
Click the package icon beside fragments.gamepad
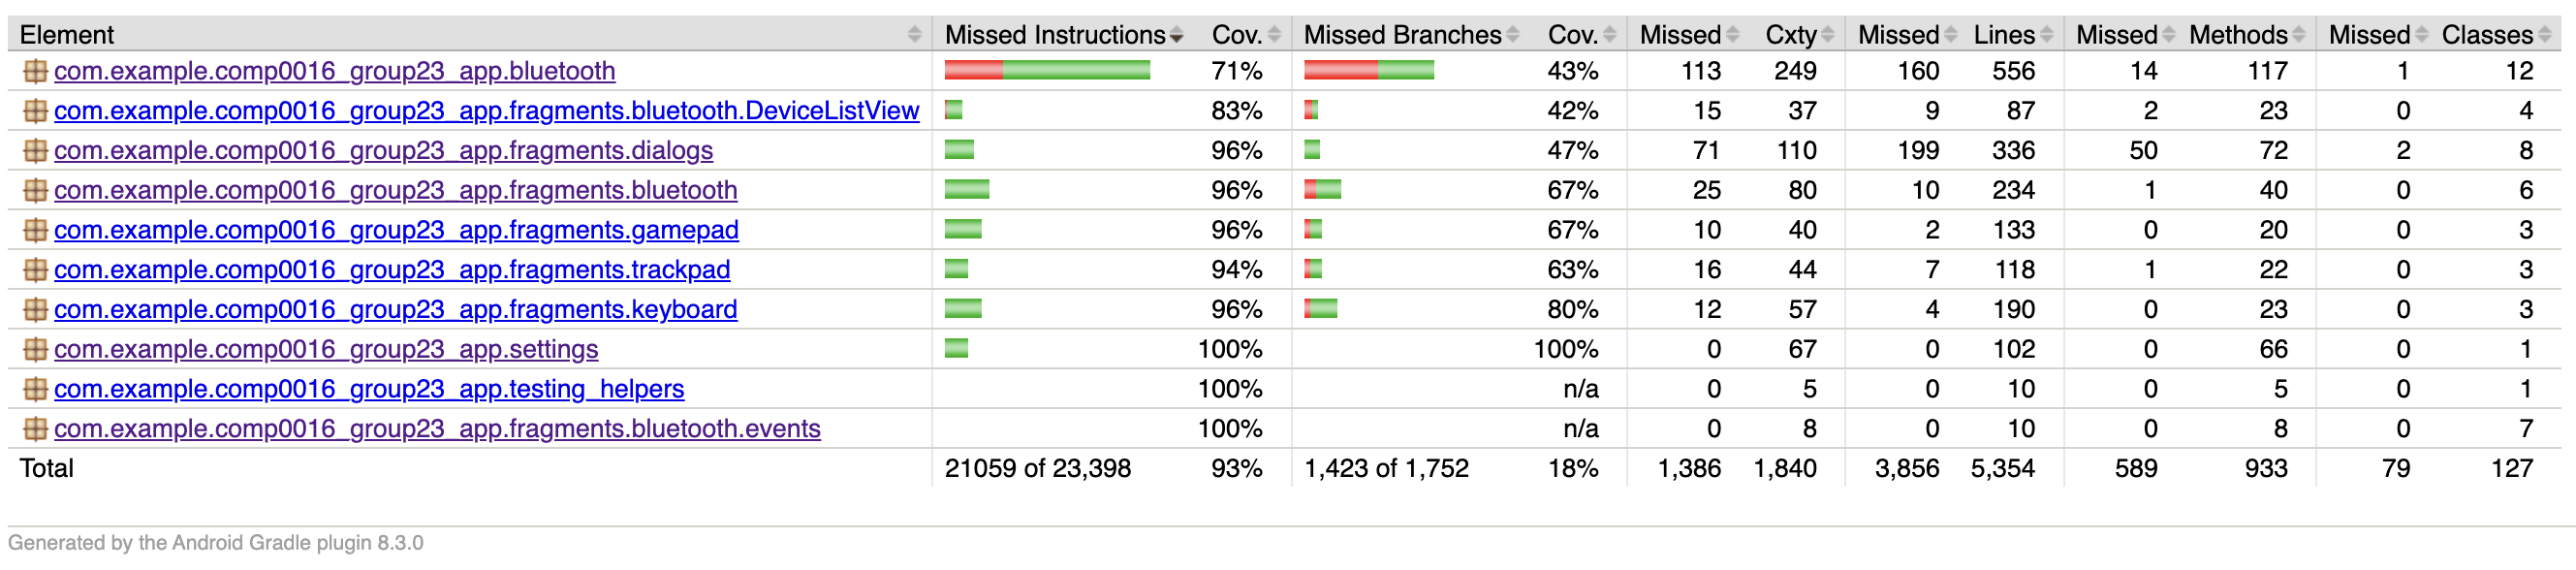click(35, 230)
